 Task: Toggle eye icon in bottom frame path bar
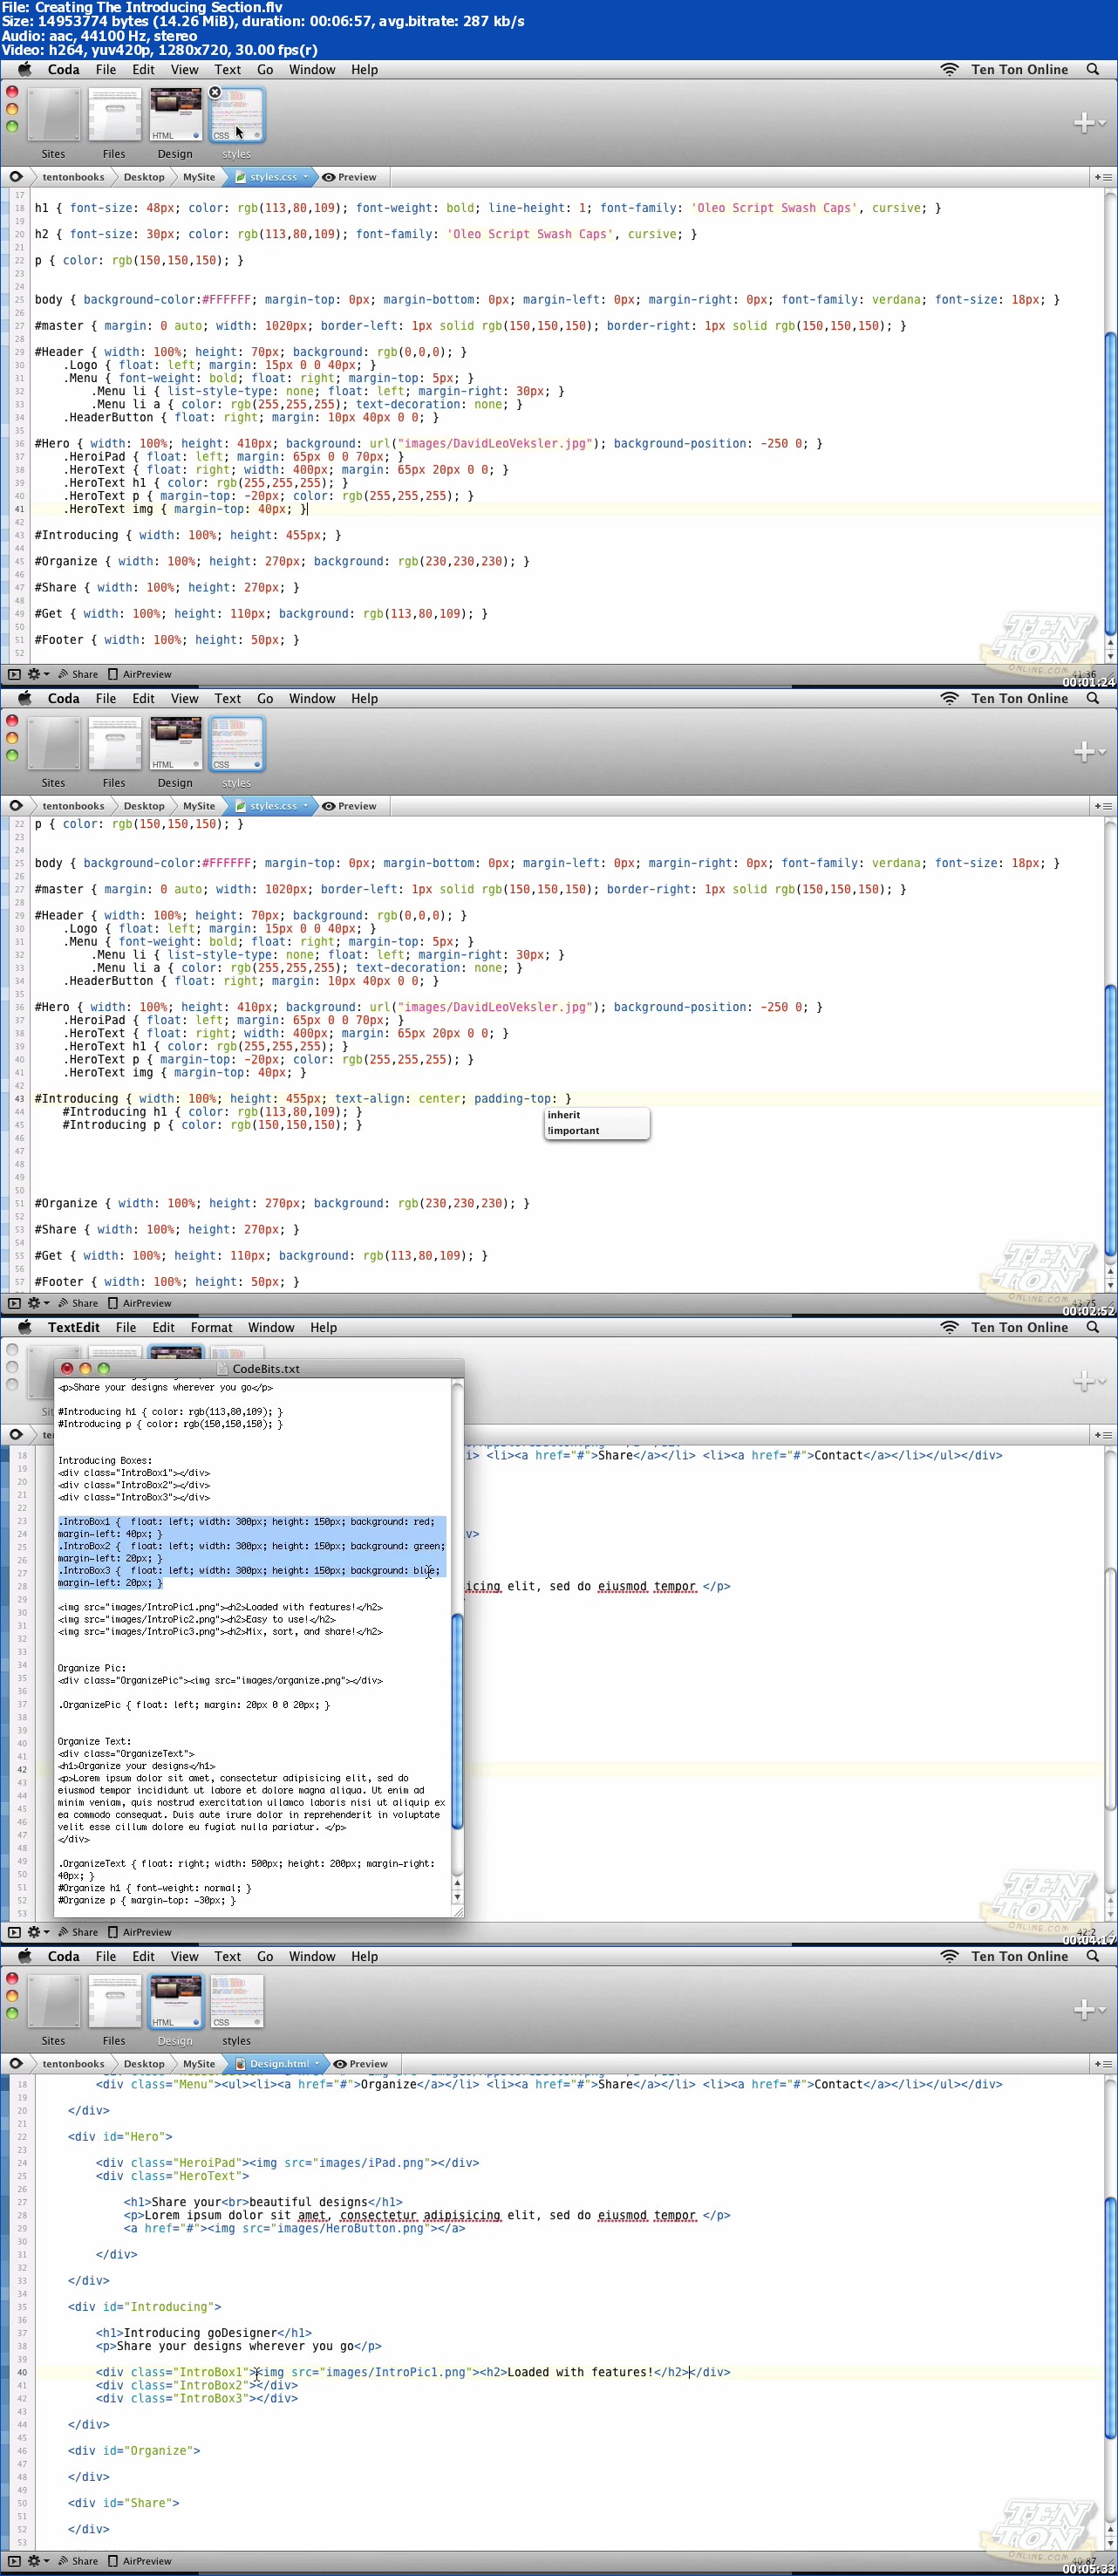pyautogui.click(x=16, y=2064)
